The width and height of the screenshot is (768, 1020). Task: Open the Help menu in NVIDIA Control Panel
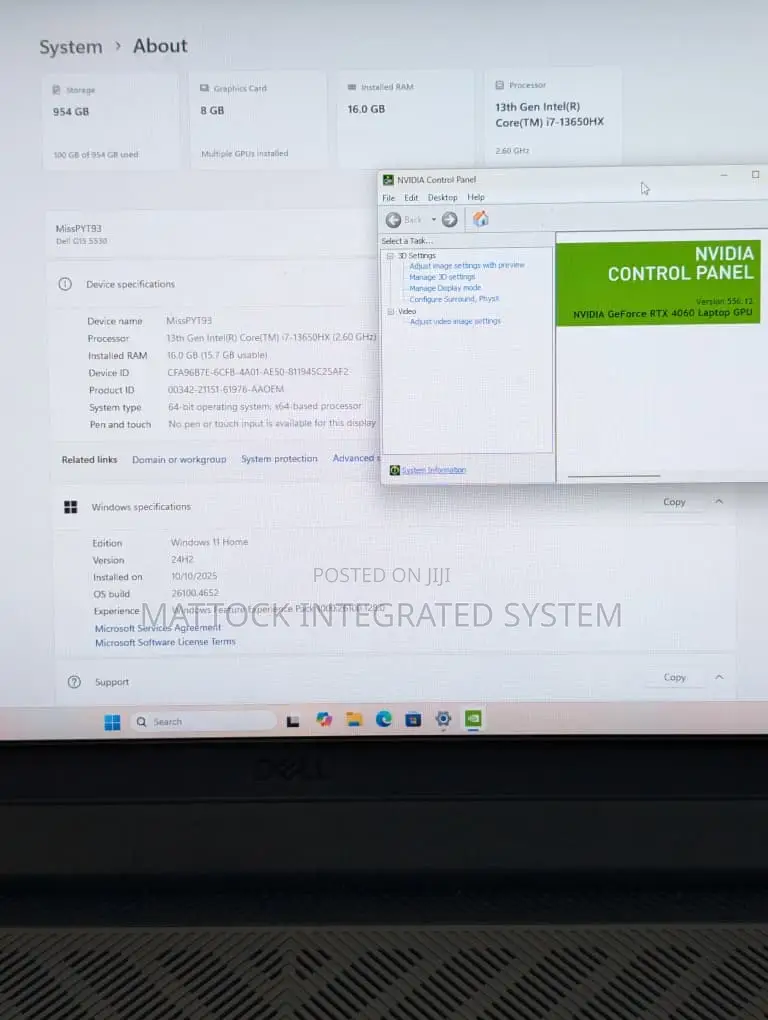coord(476,197)
